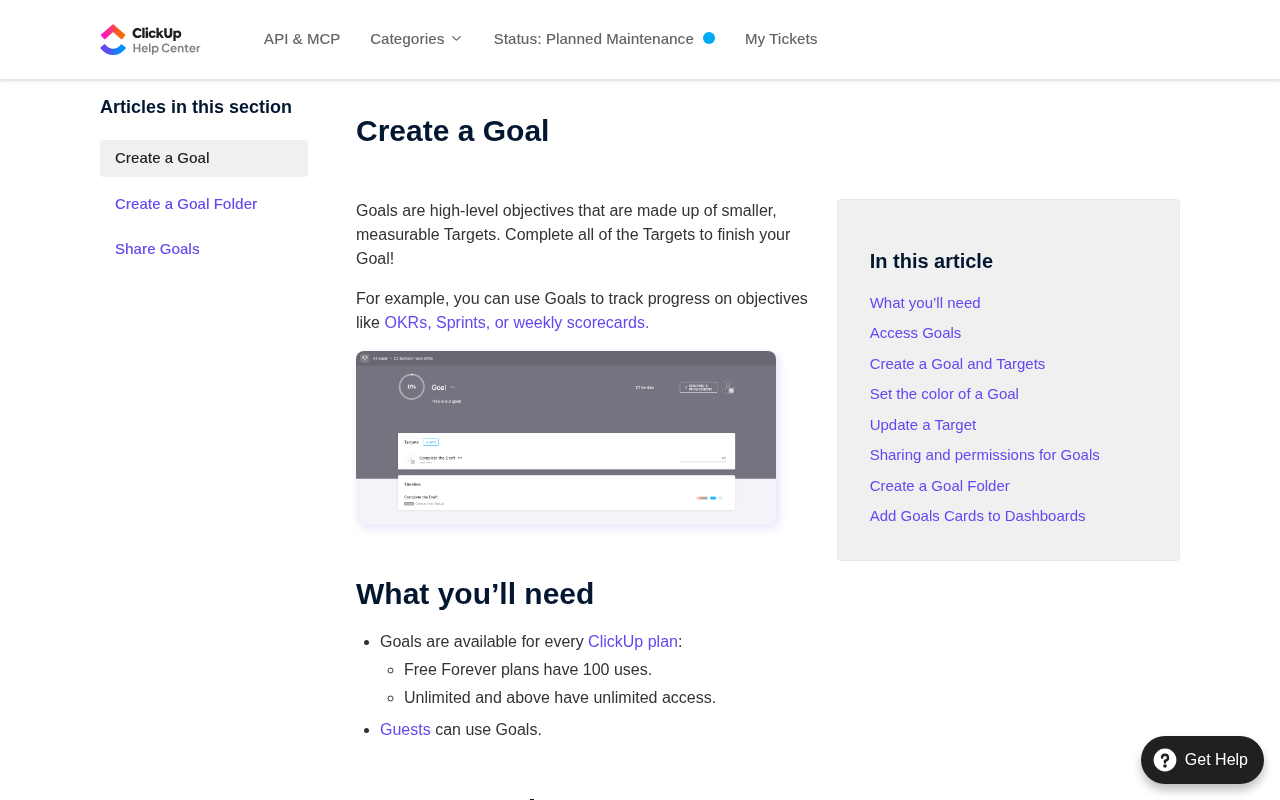The image size is (1280, 800).
Task: Expand the Categories dropdown chevron
Action: pos(456,39)
